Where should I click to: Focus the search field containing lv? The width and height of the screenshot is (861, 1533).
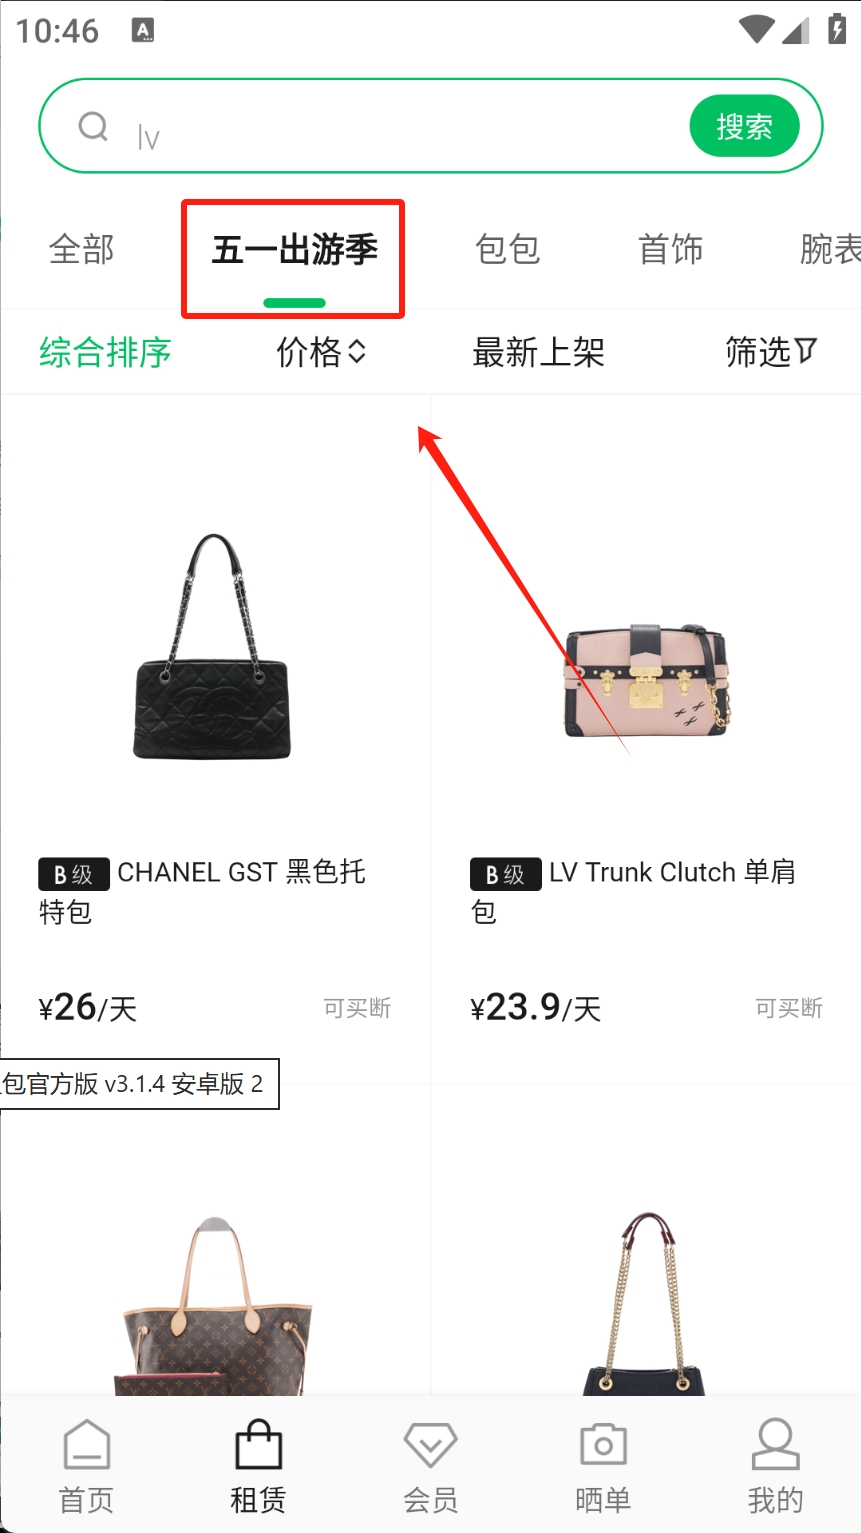410,127
